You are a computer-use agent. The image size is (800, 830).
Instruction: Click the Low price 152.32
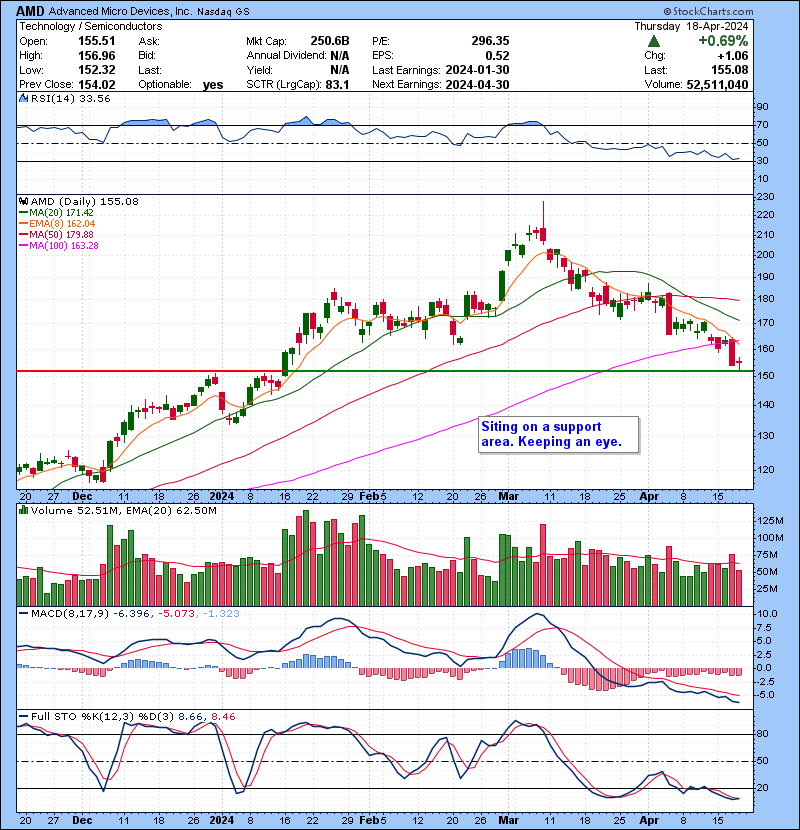[x=97, y=70]
